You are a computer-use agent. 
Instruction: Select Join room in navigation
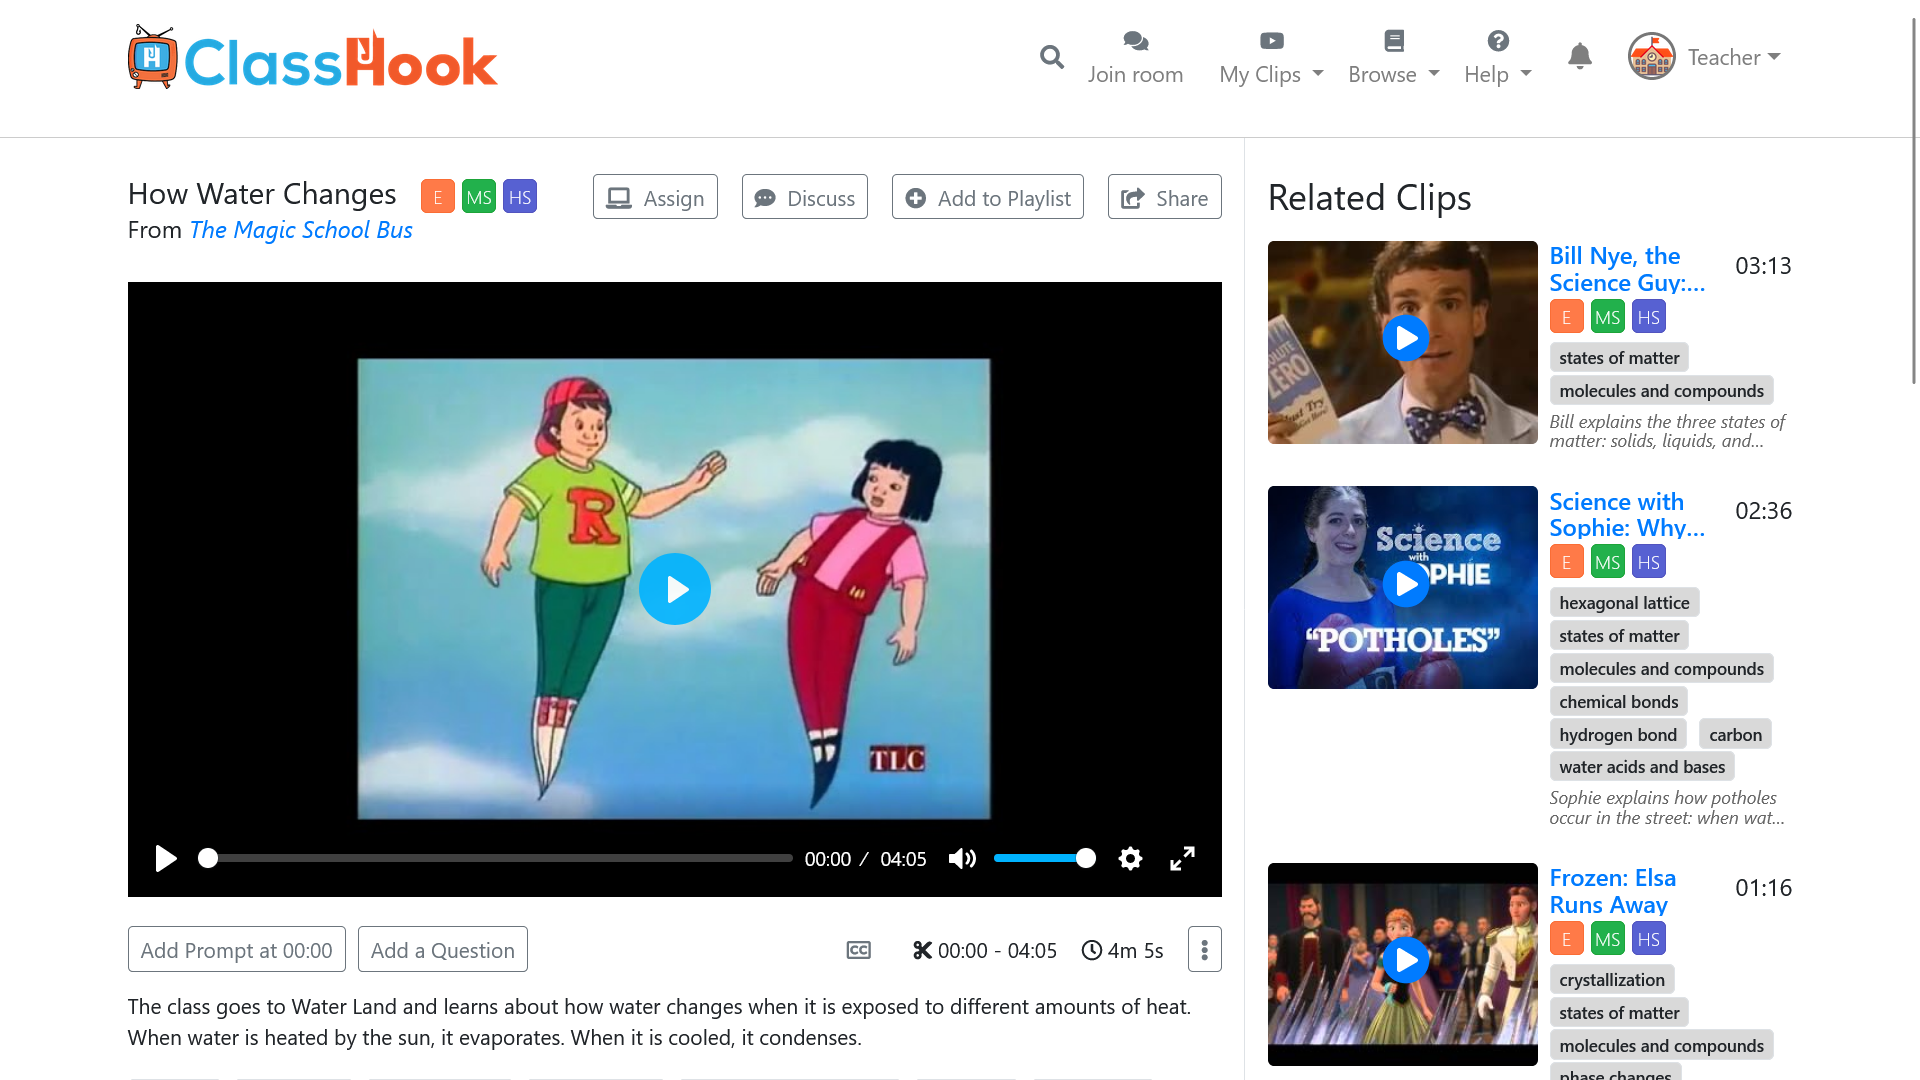click(x=1135, y=57)
